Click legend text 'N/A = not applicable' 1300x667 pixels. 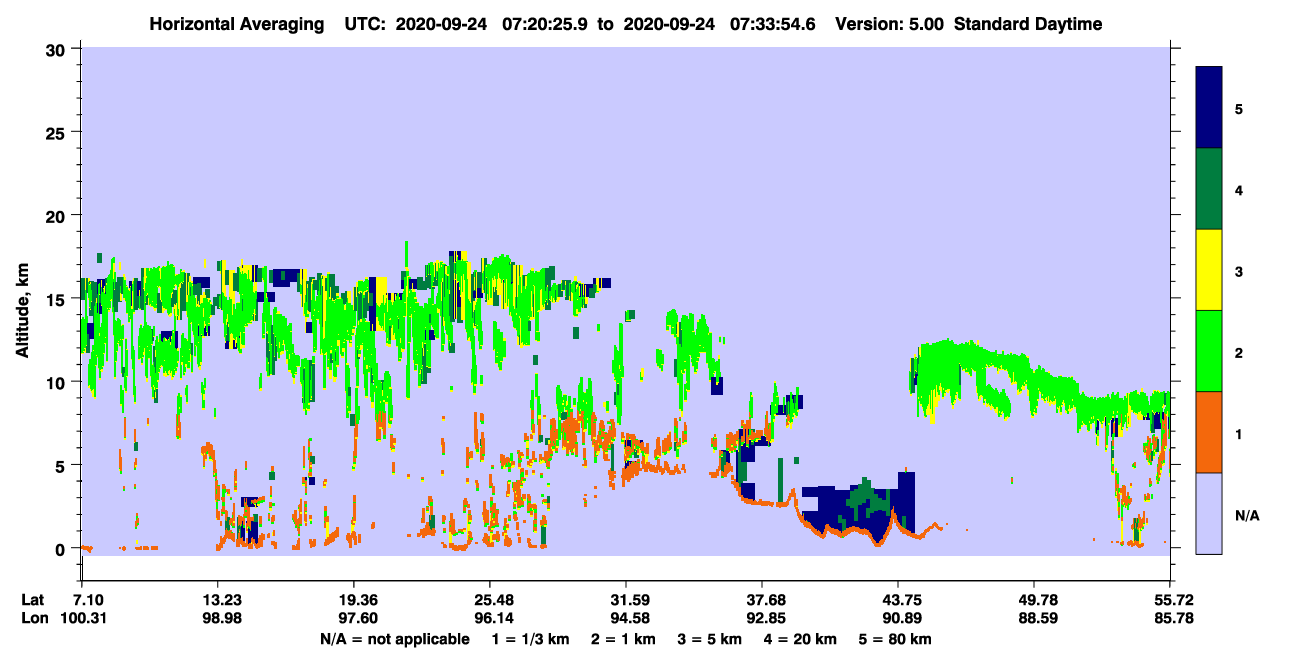[x=394, y=639]
